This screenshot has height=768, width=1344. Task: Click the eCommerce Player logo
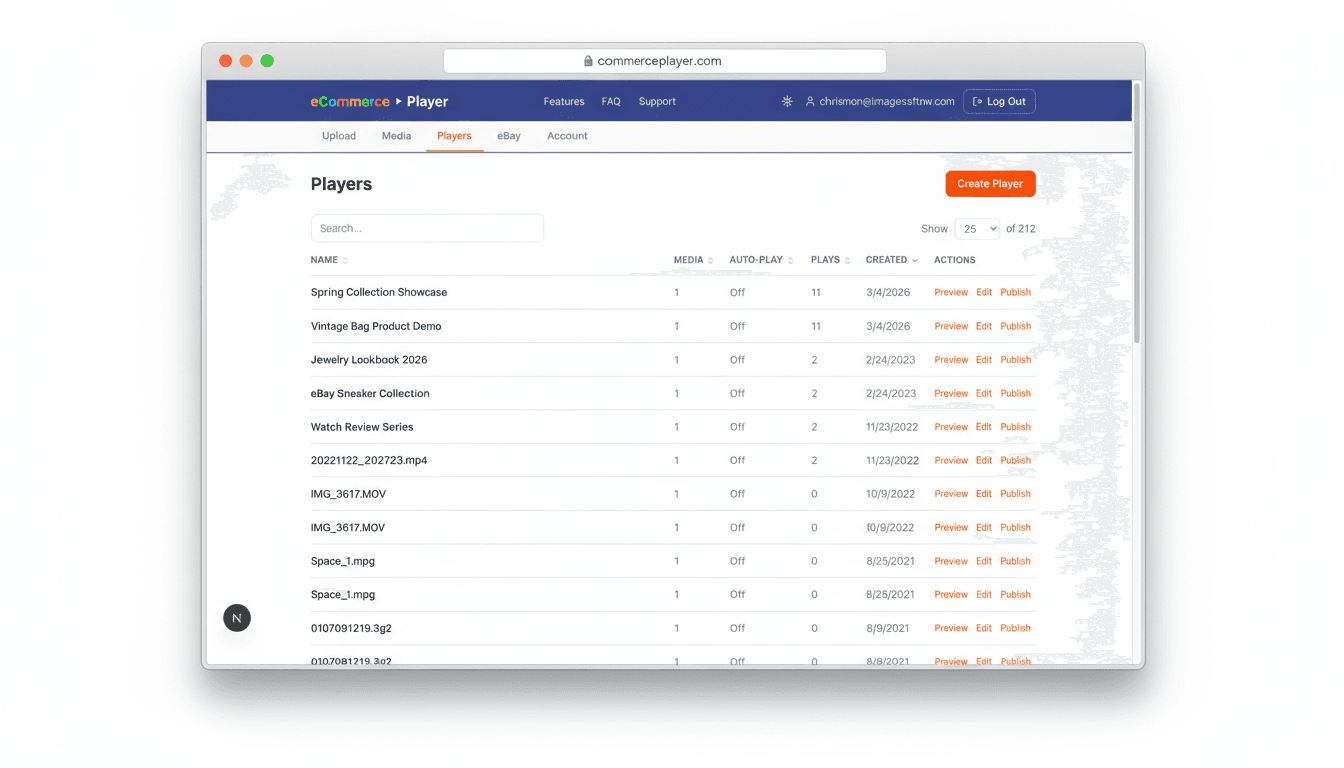(378, 101)
